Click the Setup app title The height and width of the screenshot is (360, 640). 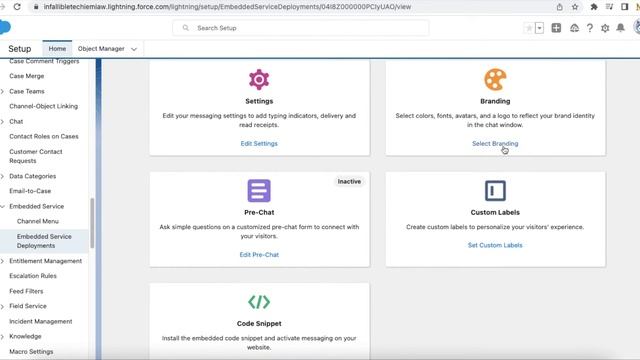[x=20, y=49]
